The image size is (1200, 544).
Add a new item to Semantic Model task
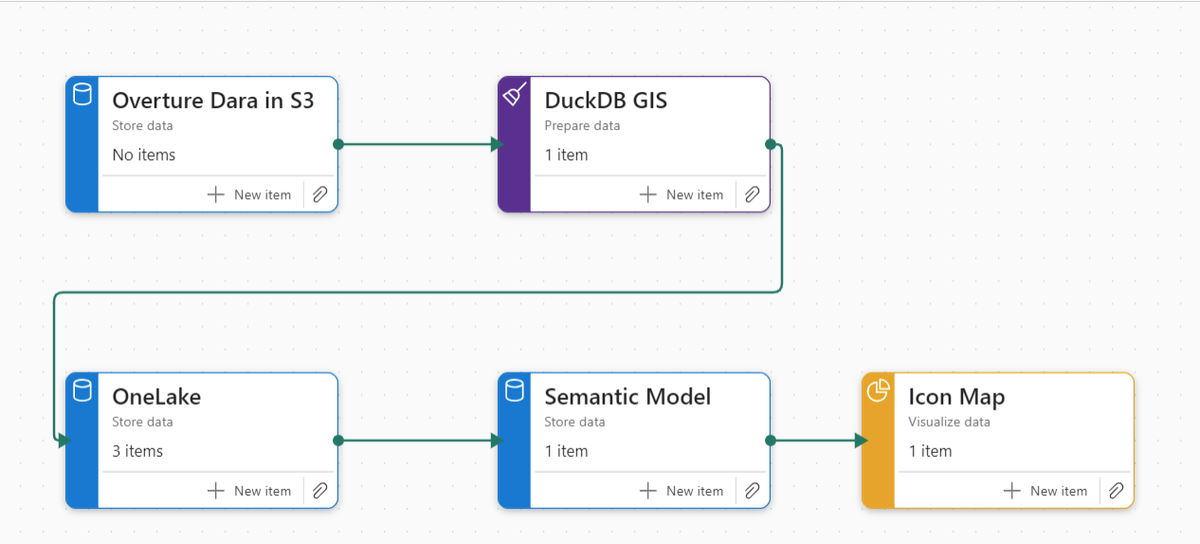click(681, 491)
